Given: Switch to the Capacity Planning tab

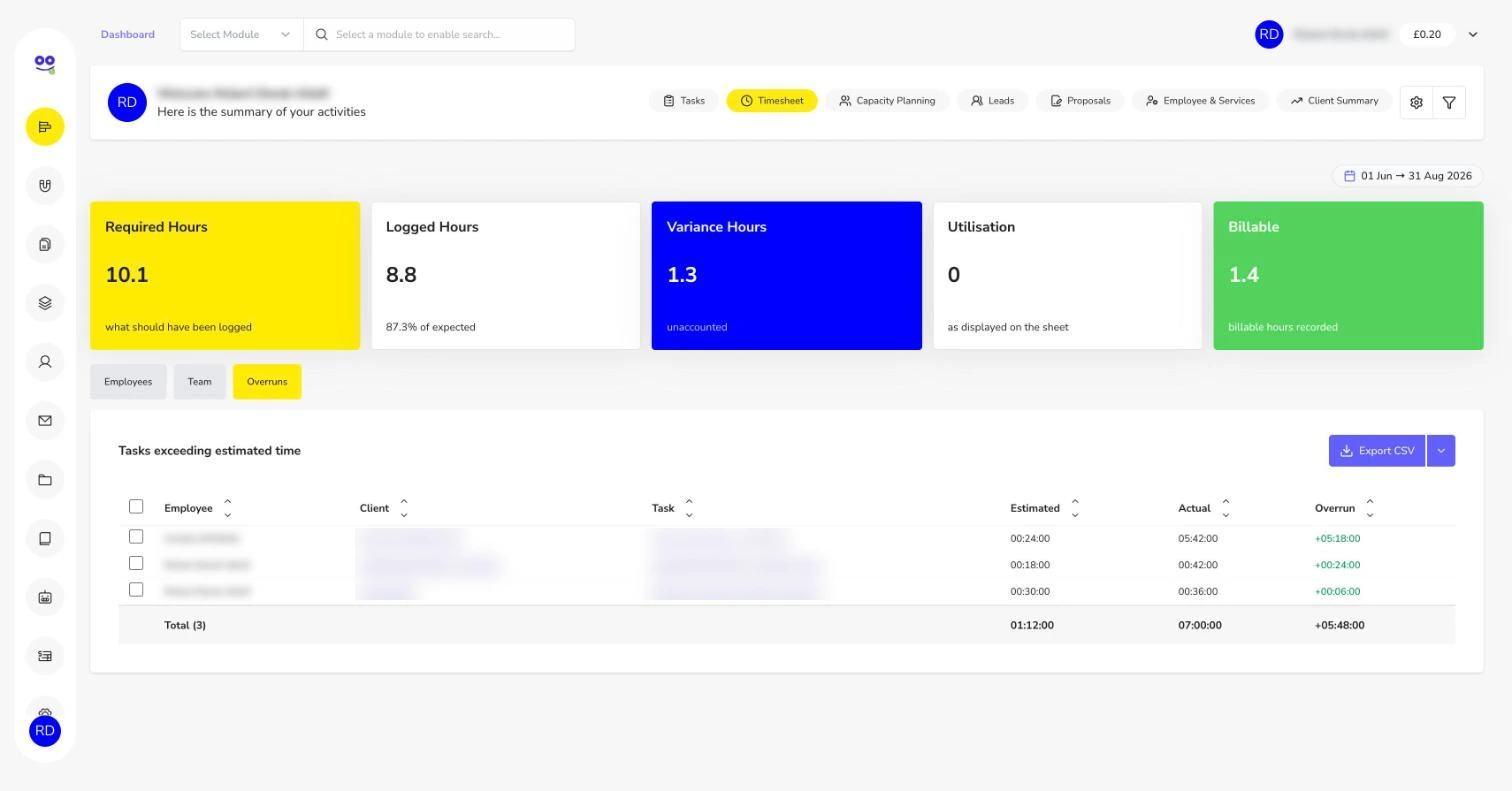Looking at the screenshot, I should [887, 101].
